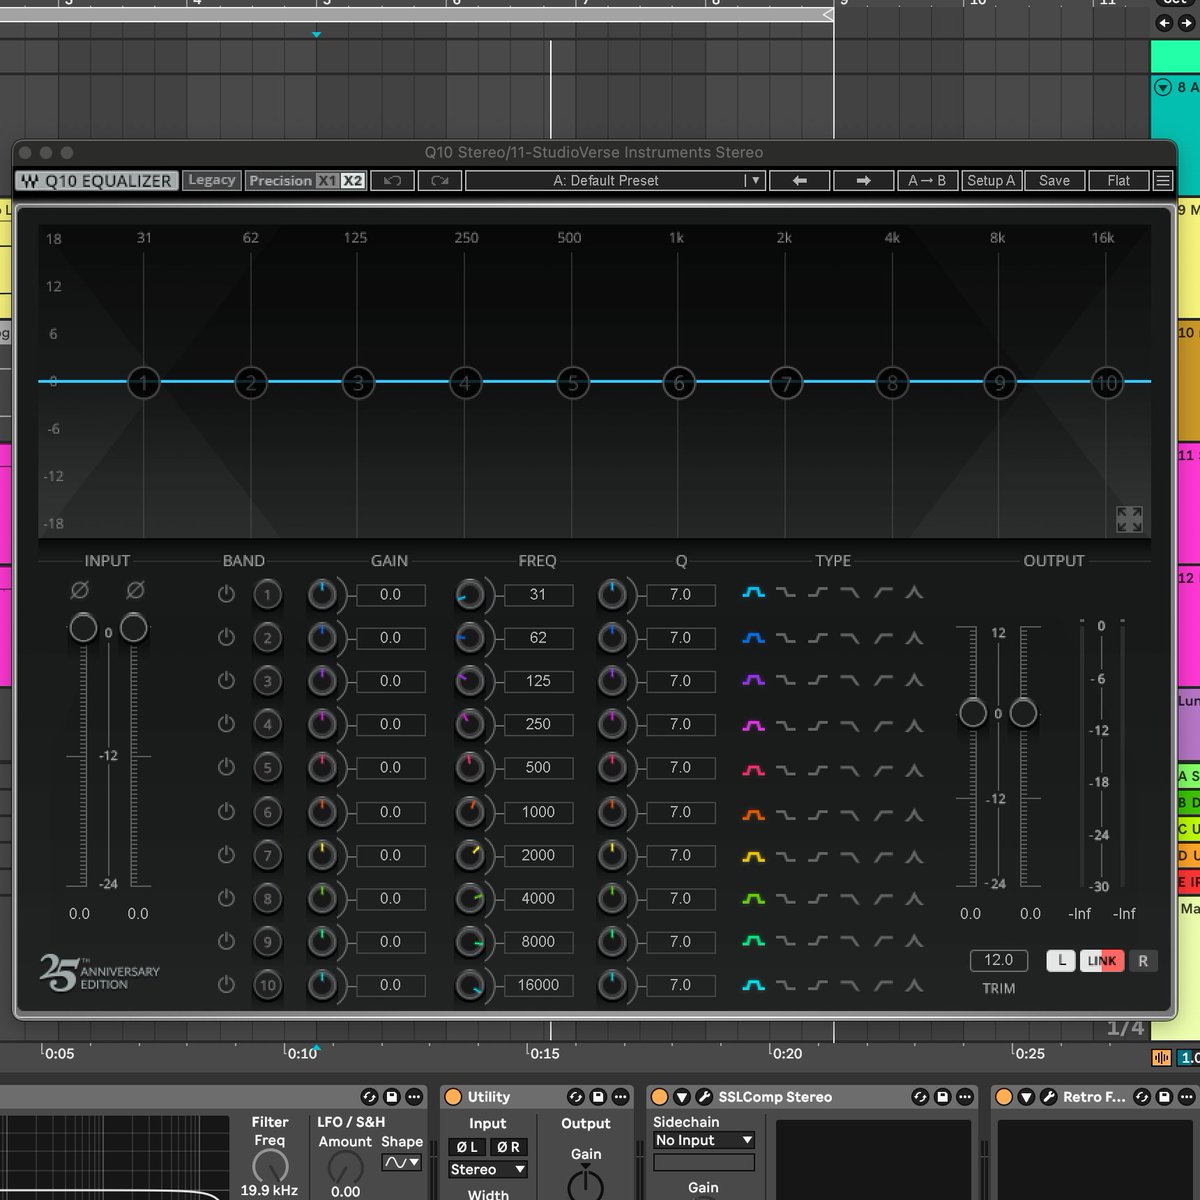Toggle SSLComp Stereo device activator
The image size is (1200, 1200).
click(660, 1097)
